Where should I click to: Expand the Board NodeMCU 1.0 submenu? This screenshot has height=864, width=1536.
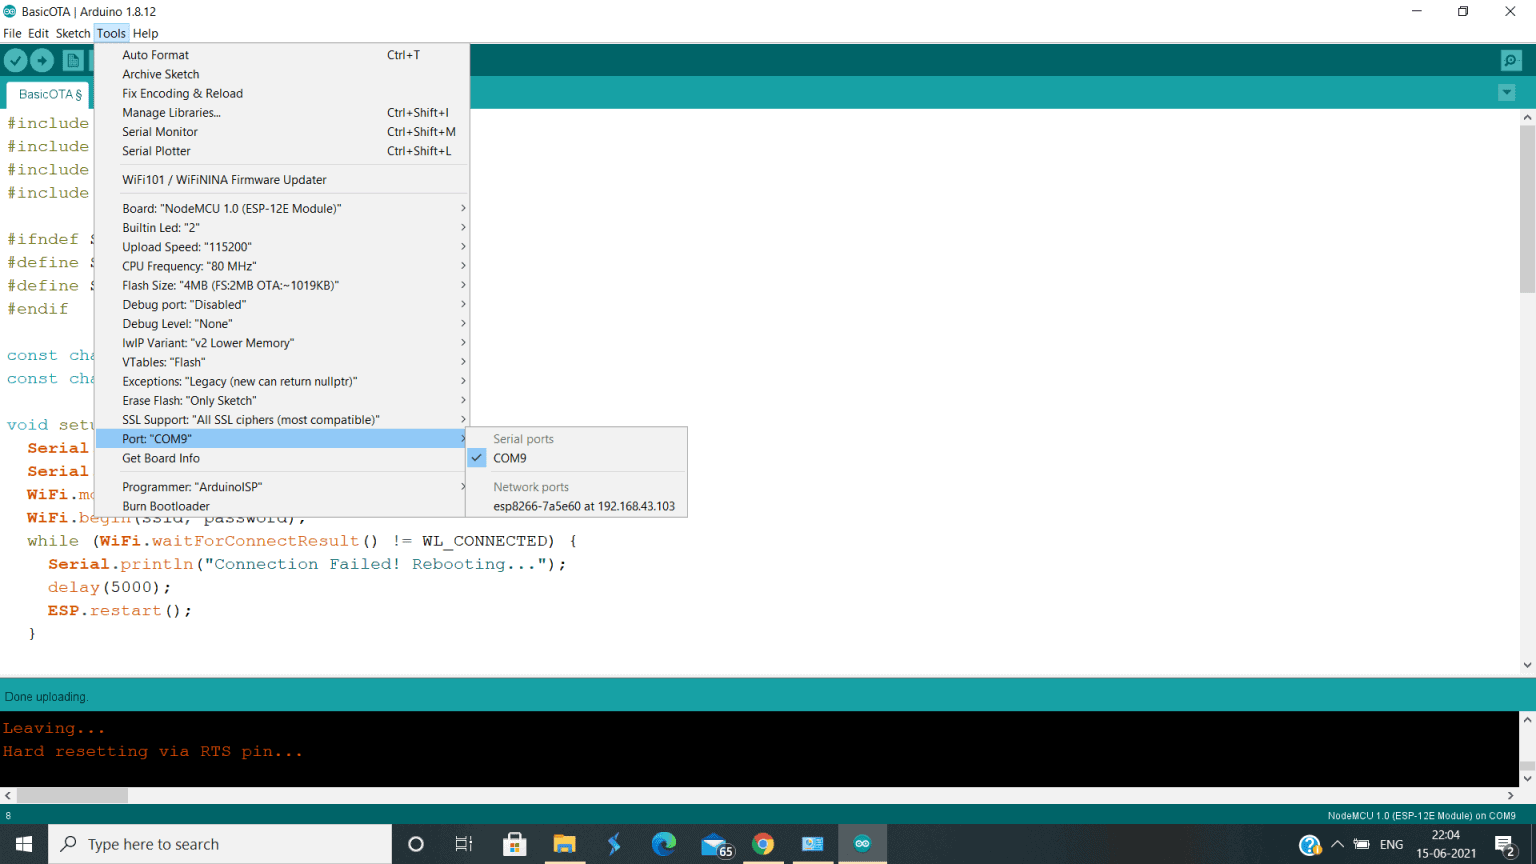pos(281,208)
